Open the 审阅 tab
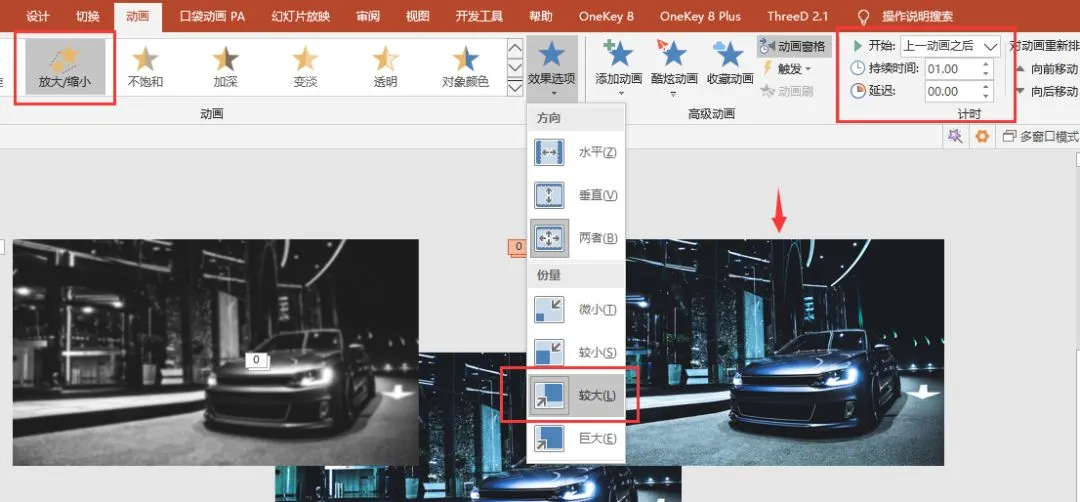 coord(368,16)
